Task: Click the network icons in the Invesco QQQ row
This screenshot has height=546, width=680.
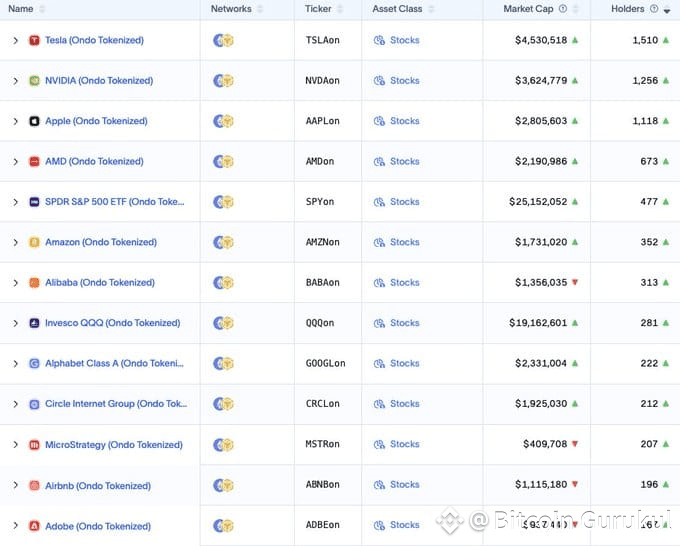Action: click(x=223, y=323)
